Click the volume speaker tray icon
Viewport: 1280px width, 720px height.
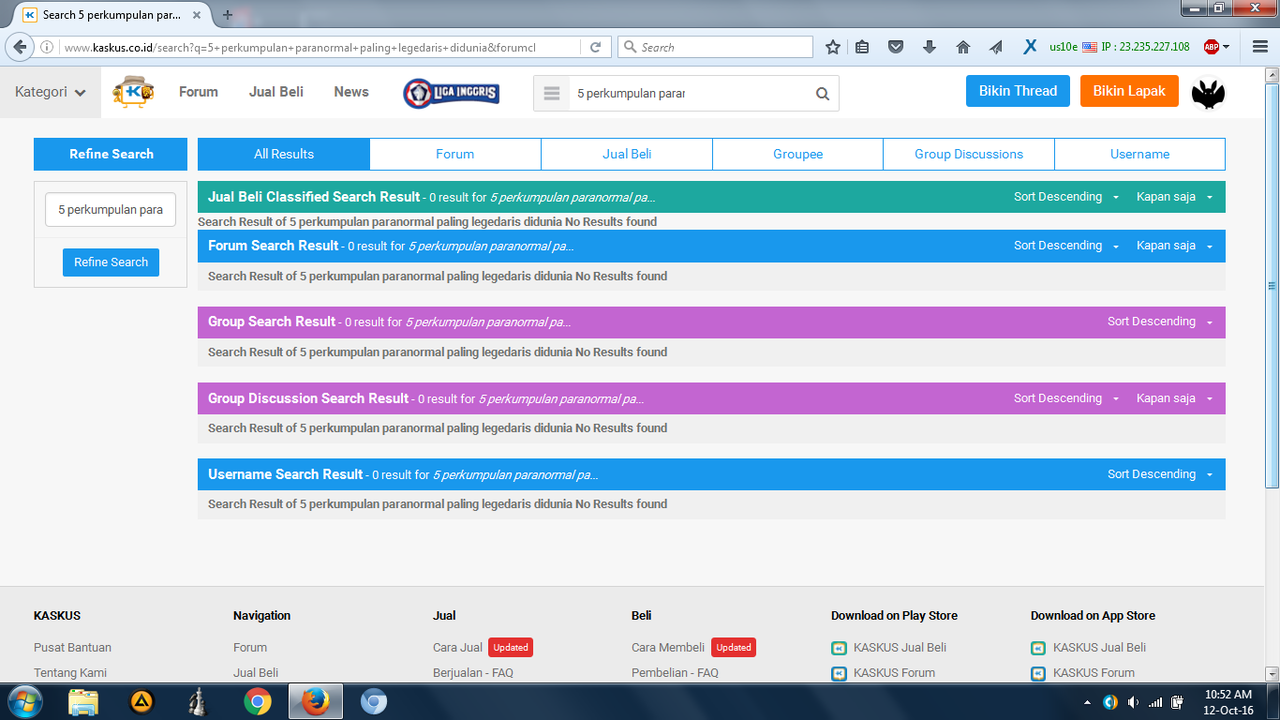pos(1134,702)
